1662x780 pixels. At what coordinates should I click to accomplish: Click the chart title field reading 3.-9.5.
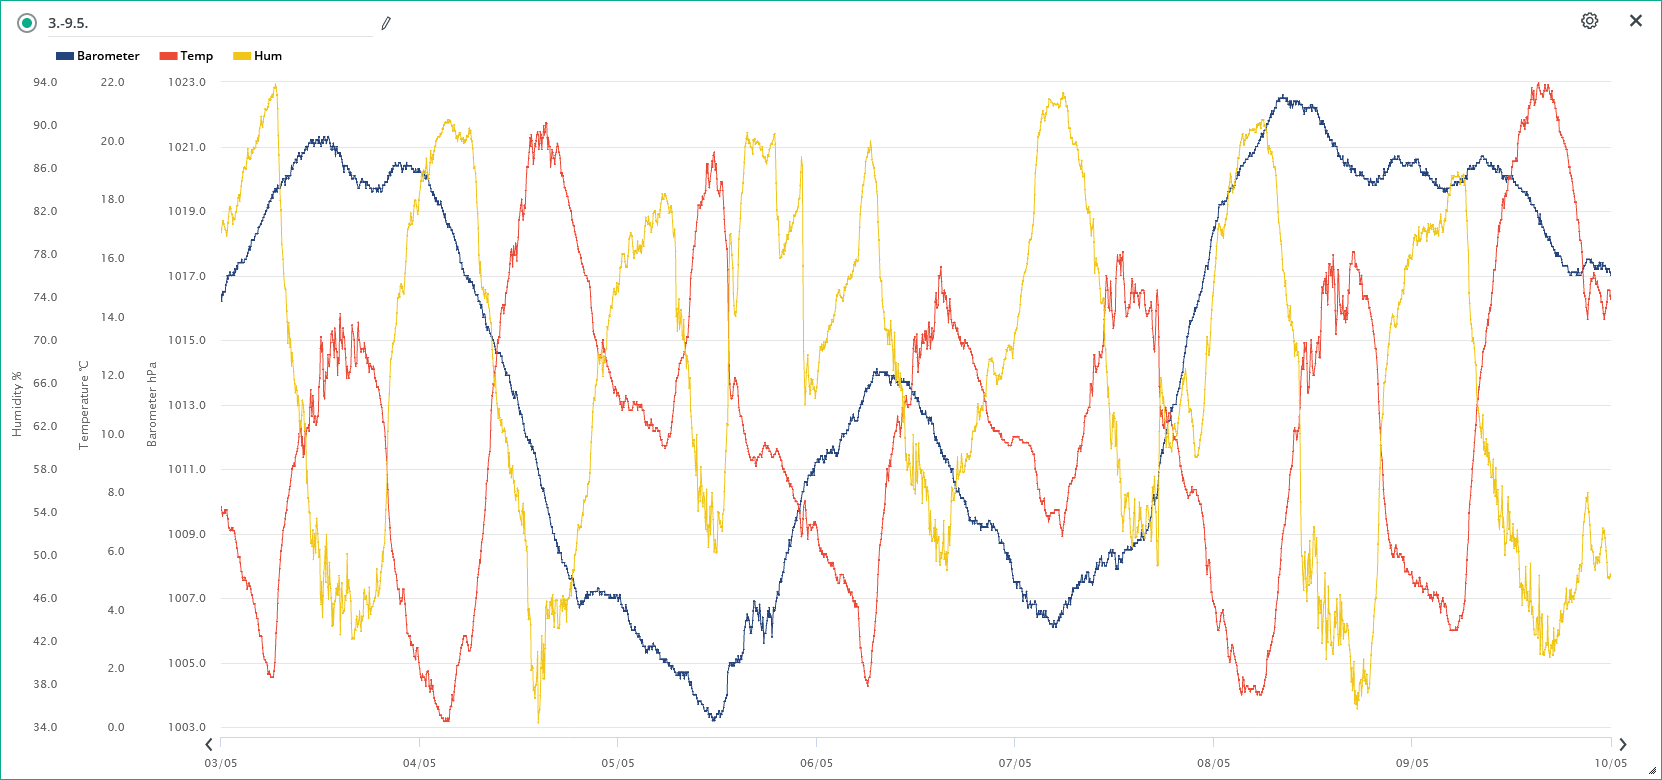200,23
